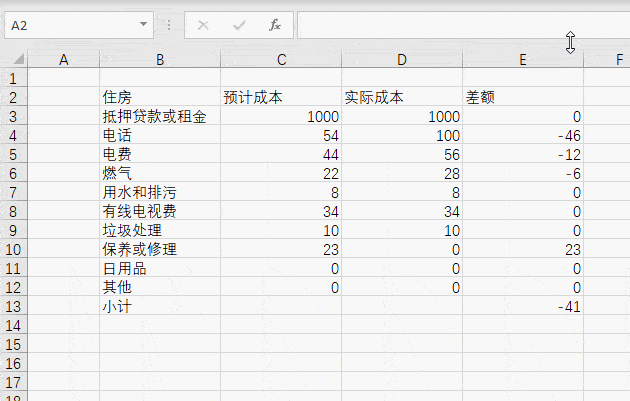Open the Name Box dropdown arrow
630x401 pixels.
pos(145,25)
